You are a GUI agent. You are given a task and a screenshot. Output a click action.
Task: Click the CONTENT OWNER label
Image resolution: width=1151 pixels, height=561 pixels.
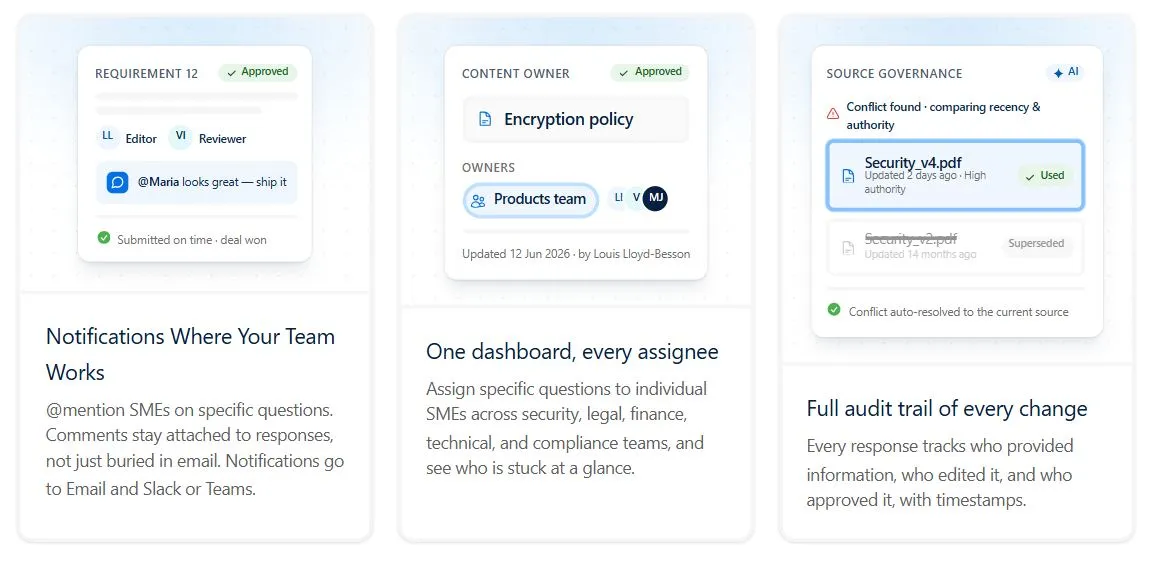tap(515, 73)
